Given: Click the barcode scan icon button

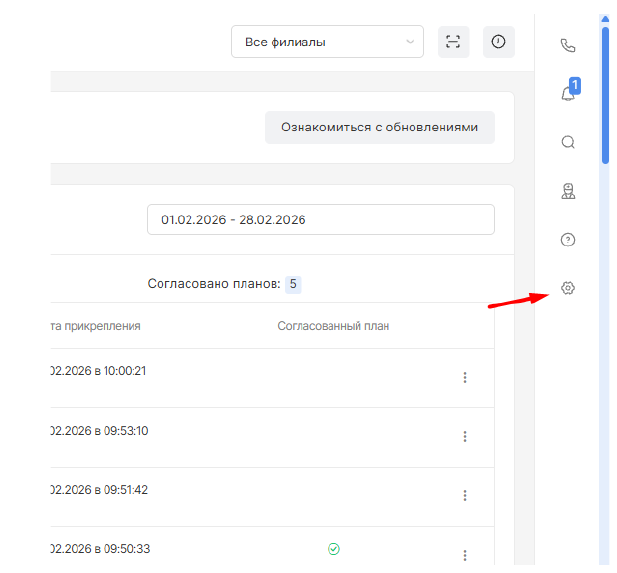Looking at the screenshot, I should tap(453, 42).
